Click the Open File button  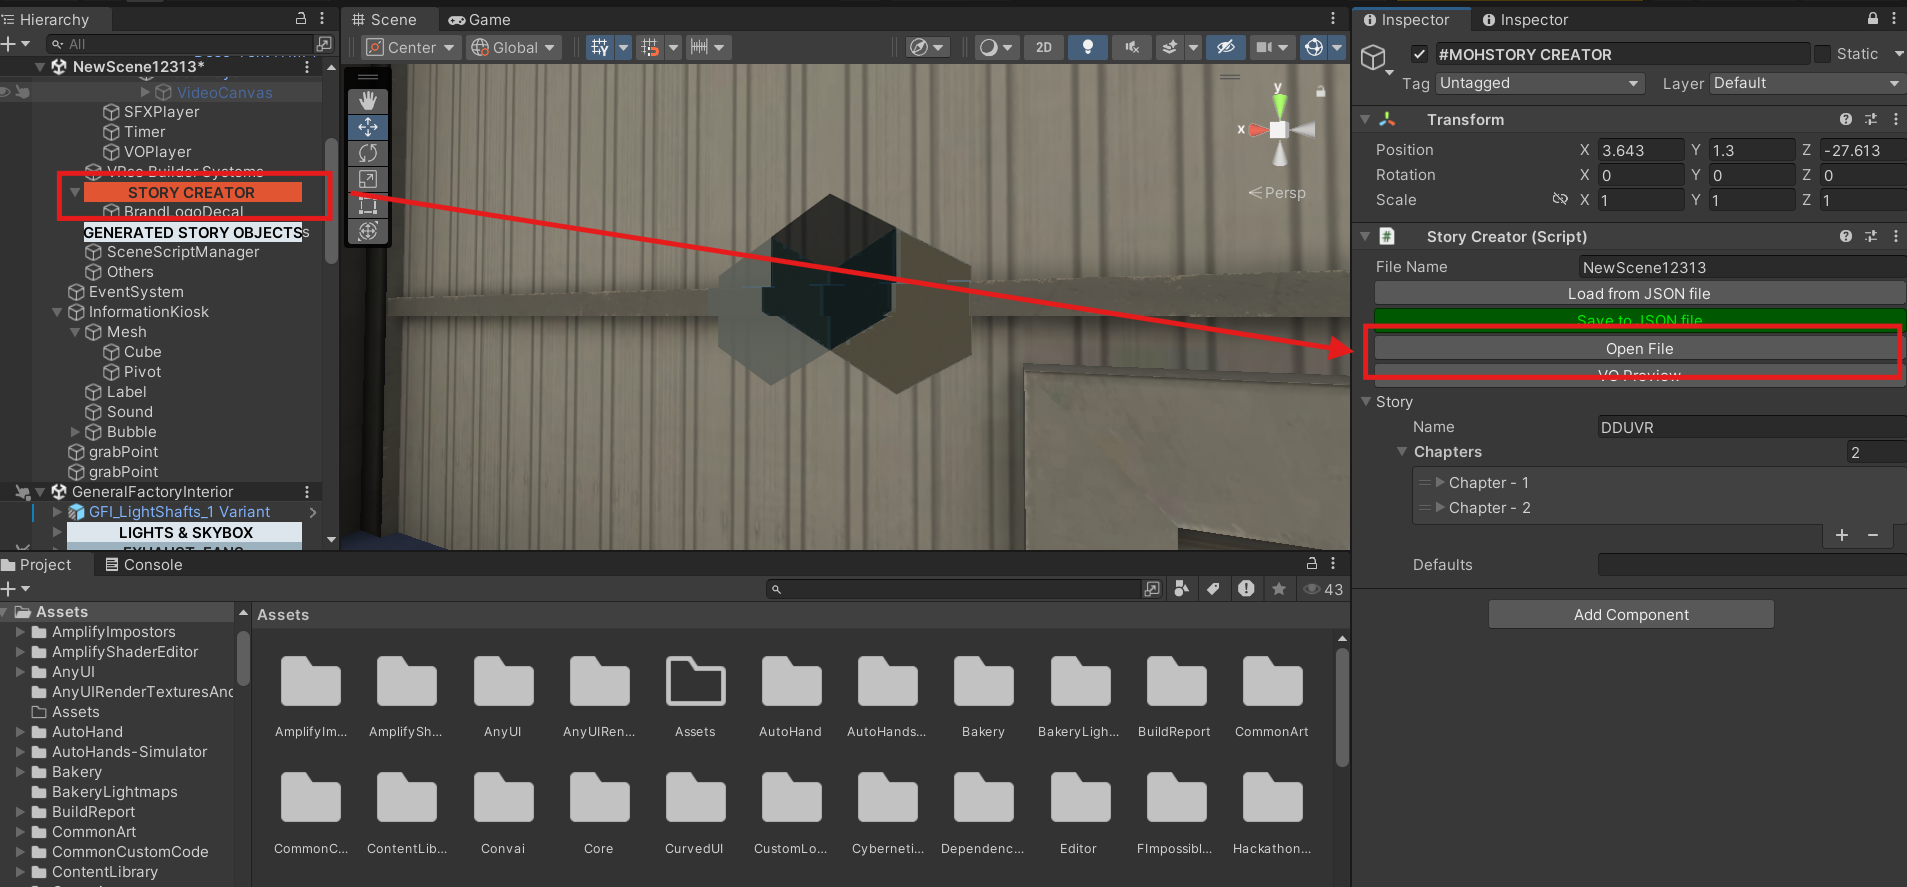tap(1638, 348)
